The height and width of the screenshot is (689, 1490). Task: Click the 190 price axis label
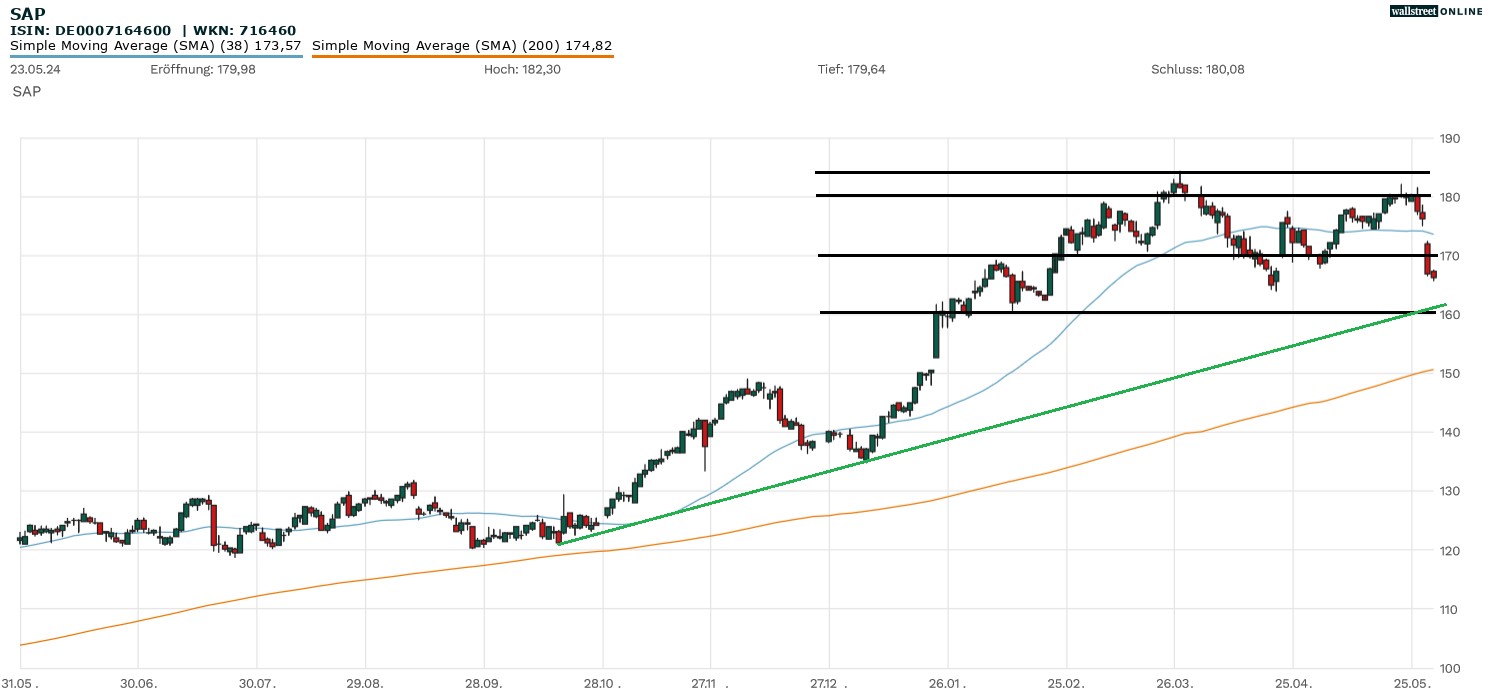1449,138
